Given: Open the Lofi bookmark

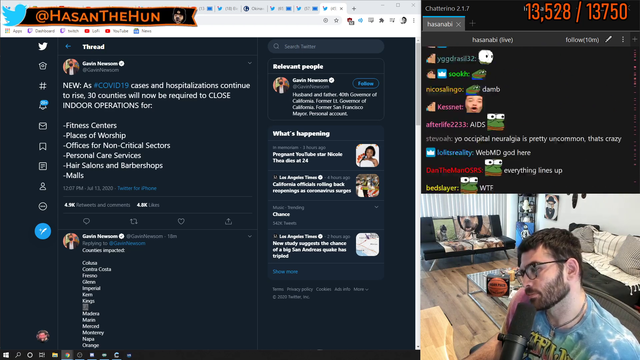Looking at the screenshot, I should coord(92,31).
